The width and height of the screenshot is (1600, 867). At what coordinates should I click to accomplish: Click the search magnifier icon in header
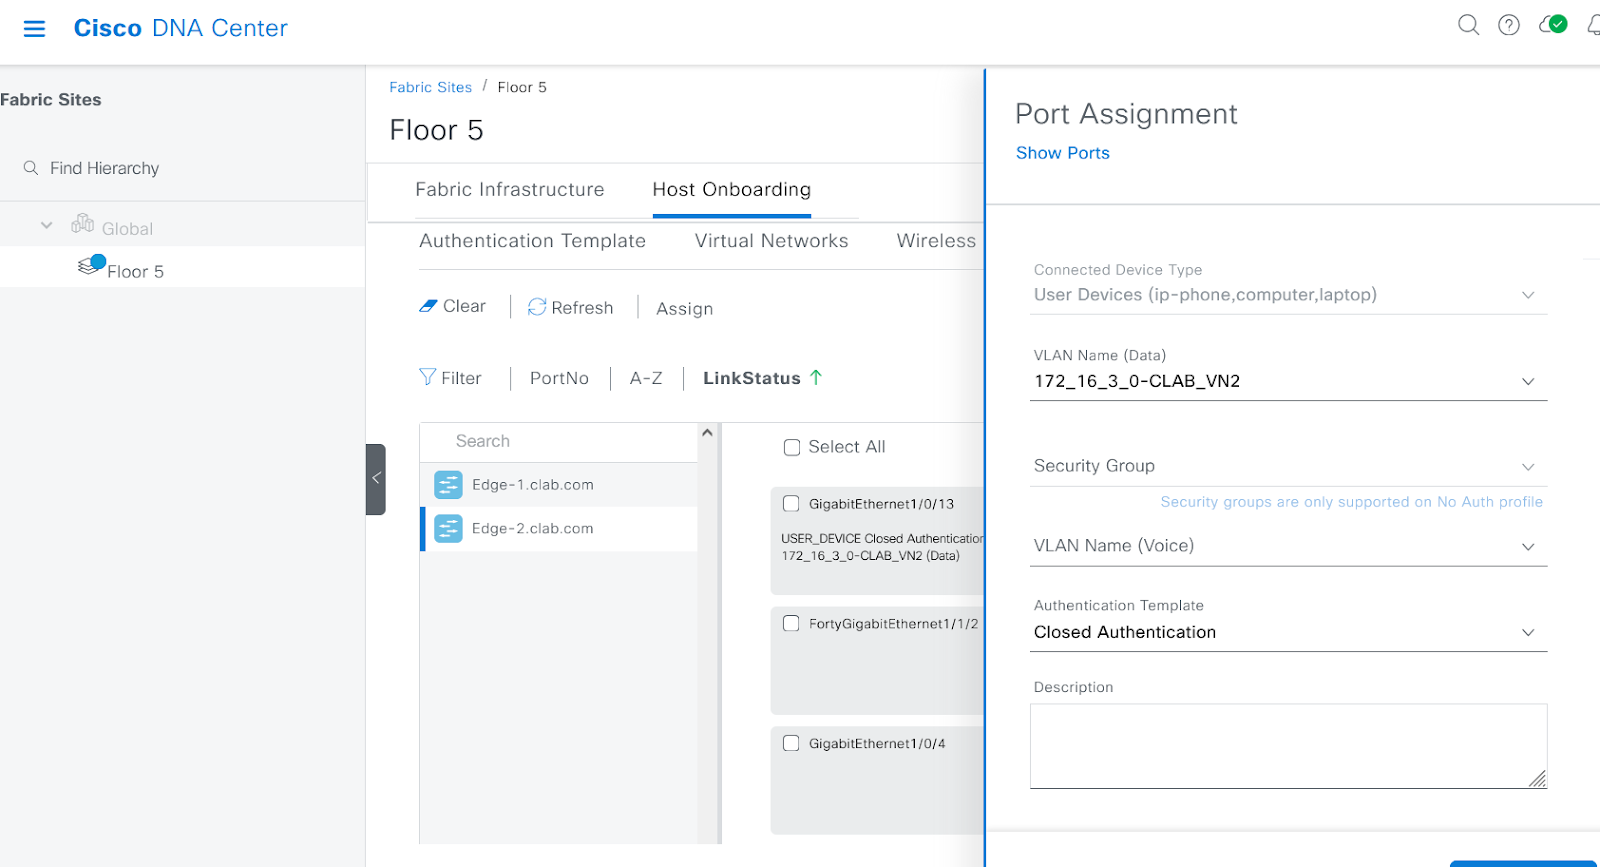pyautogui.click(x=1468, y=25)
